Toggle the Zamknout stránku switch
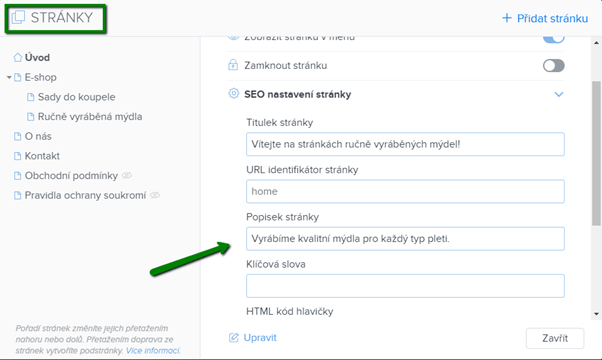This screenshot has height=360, width=602. click(553, 66)
